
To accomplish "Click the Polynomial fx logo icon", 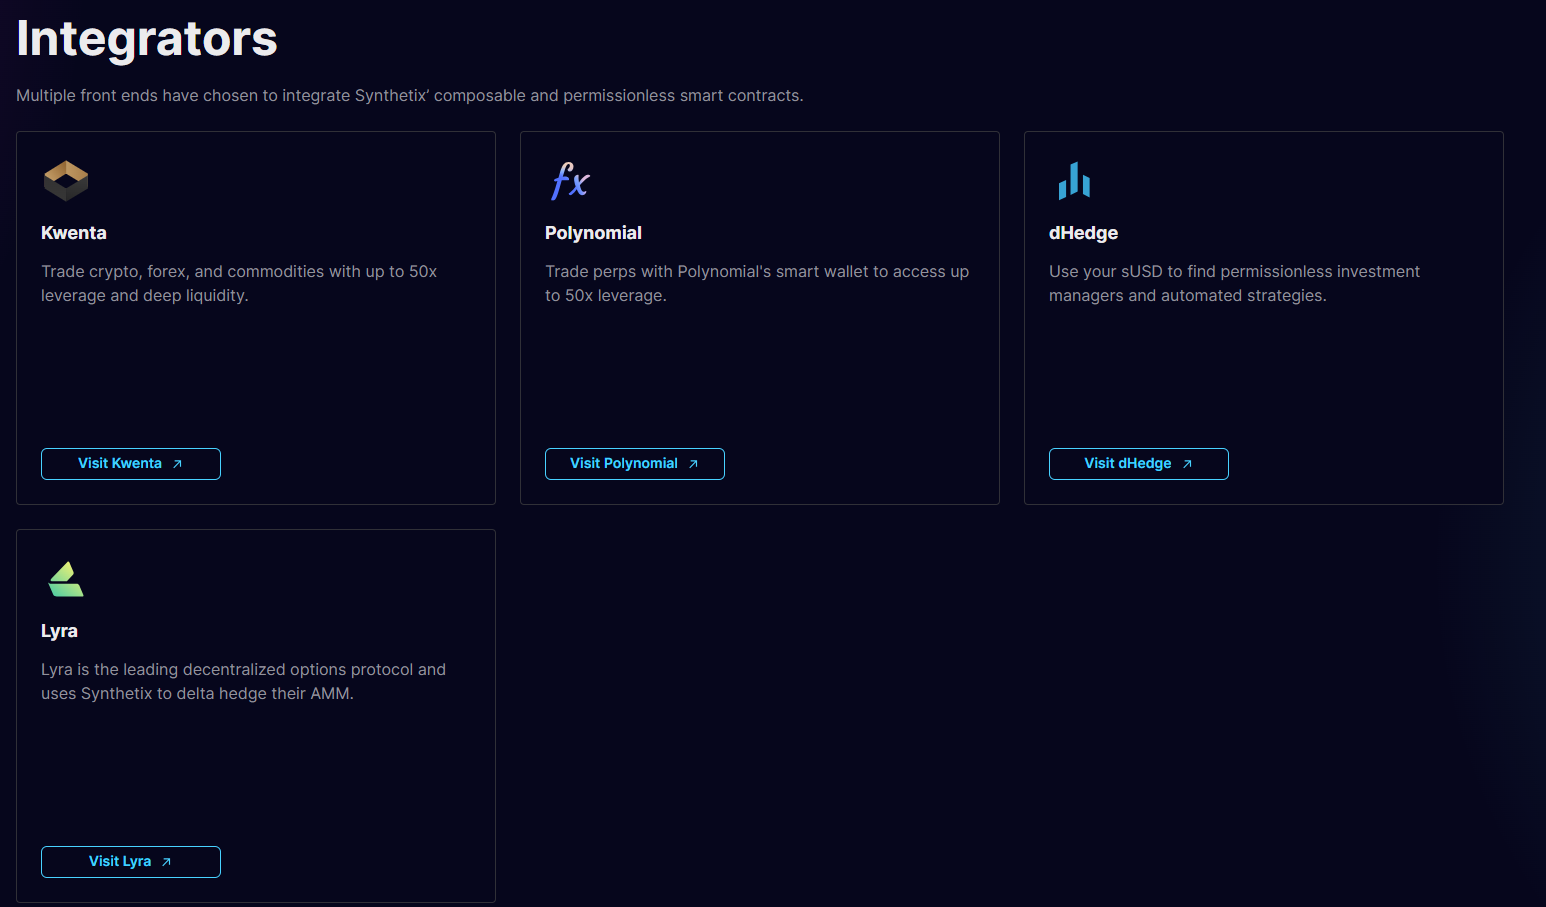I will [x=570, y=181].
